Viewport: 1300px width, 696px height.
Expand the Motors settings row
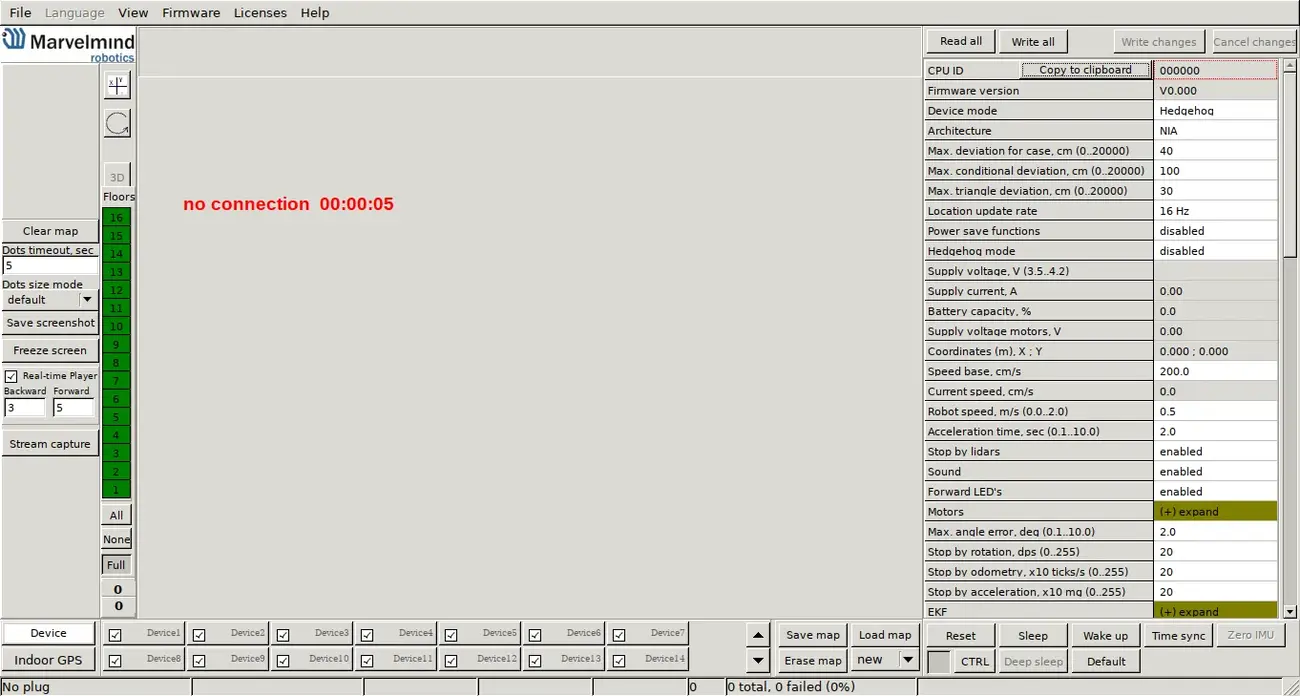tap(1215, 512)
